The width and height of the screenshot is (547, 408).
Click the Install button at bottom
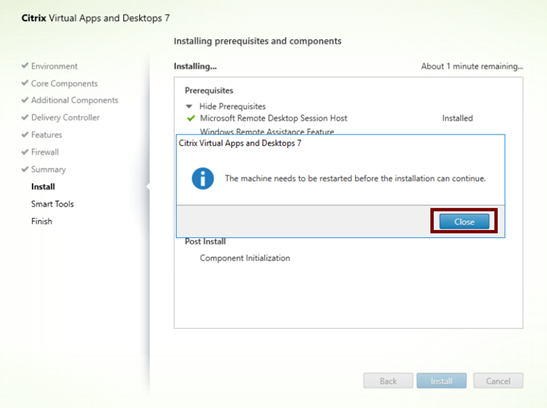click(441, 381)
